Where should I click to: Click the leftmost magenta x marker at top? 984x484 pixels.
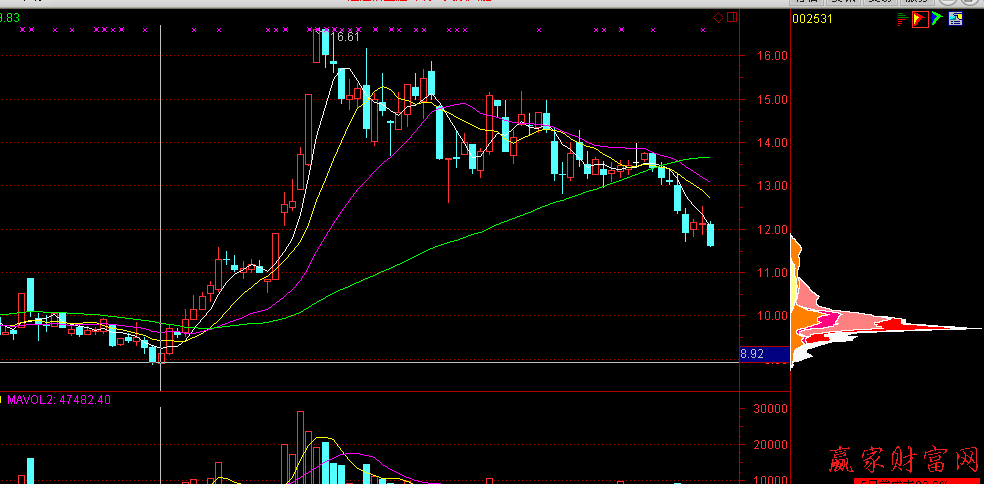tap(20, 30)
